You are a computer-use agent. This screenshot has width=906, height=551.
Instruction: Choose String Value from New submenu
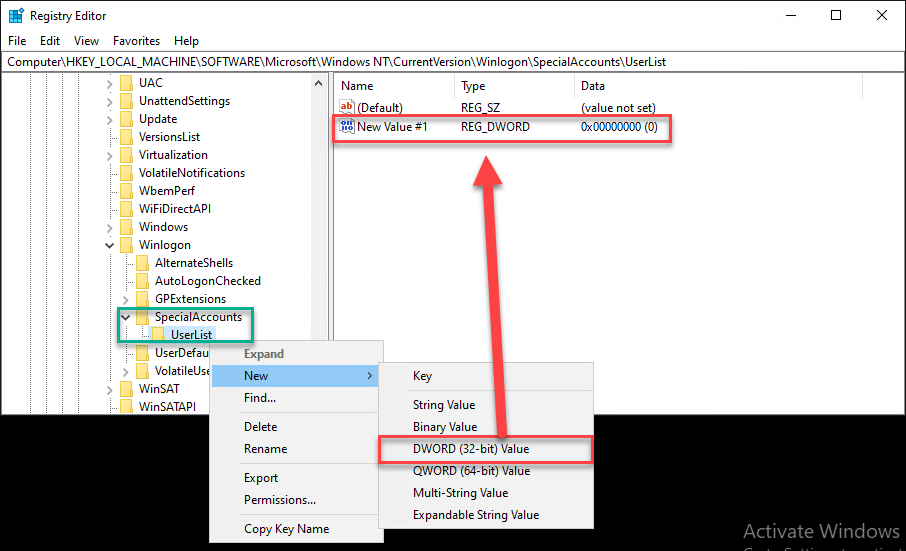[x=444, y=405]
